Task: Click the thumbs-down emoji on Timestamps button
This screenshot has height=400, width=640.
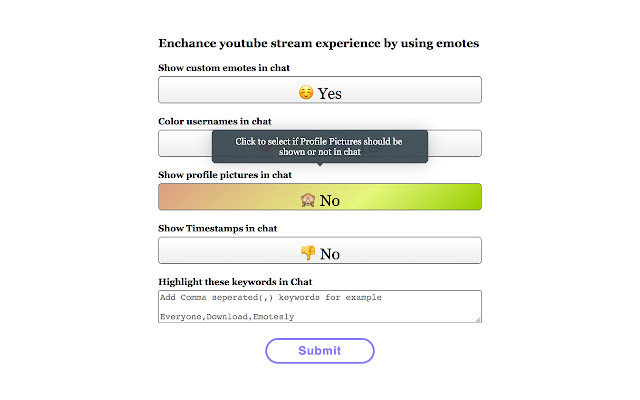Action: click(x=308, y=253)
